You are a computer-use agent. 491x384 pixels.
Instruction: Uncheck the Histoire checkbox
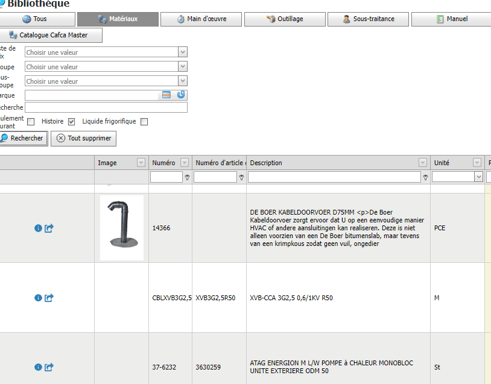pos(71,122)
